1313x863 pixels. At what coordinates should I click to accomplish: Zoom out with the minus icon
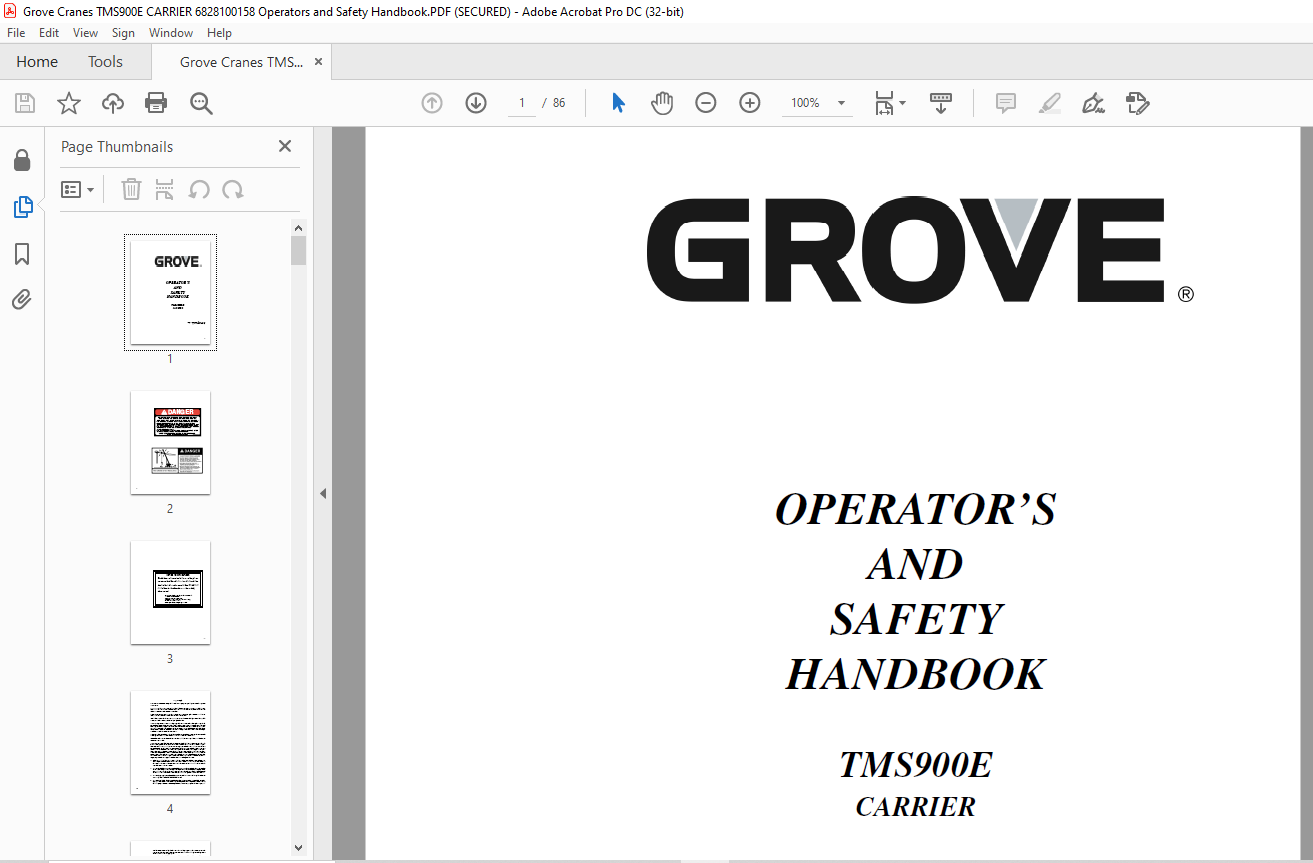click(706, 103)
